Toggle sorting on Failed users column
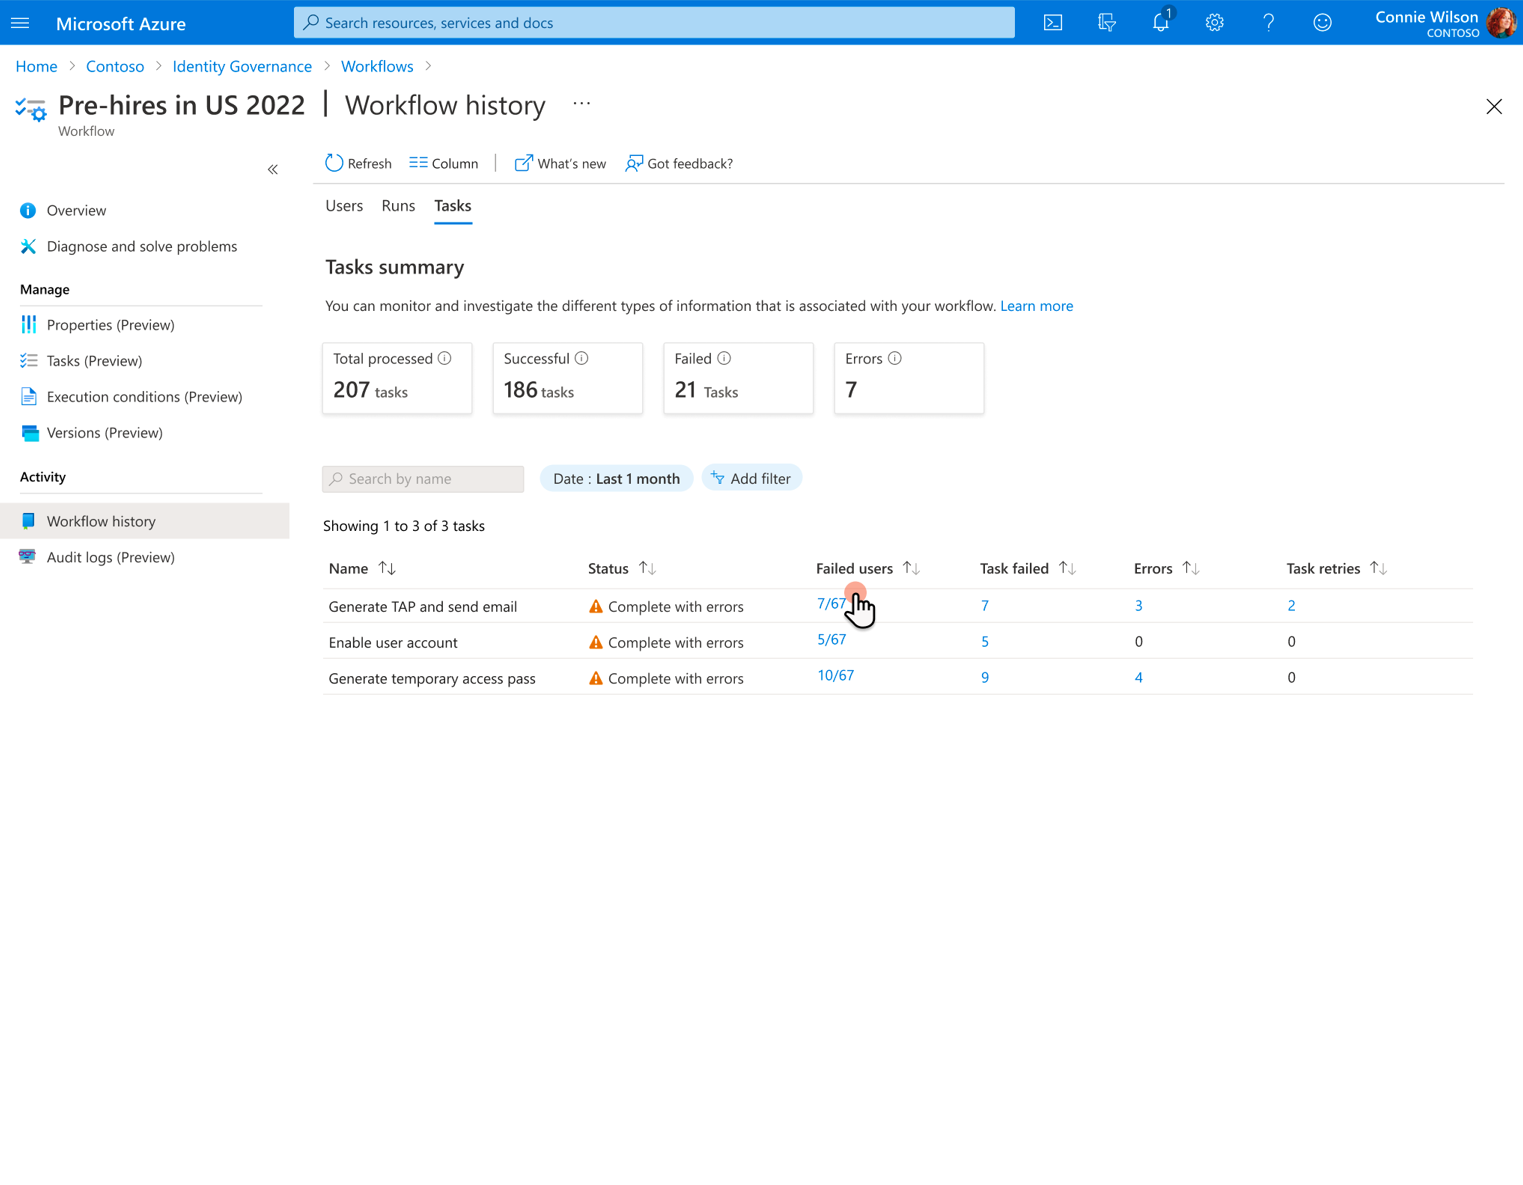1523x1185 pixels. 910,568
